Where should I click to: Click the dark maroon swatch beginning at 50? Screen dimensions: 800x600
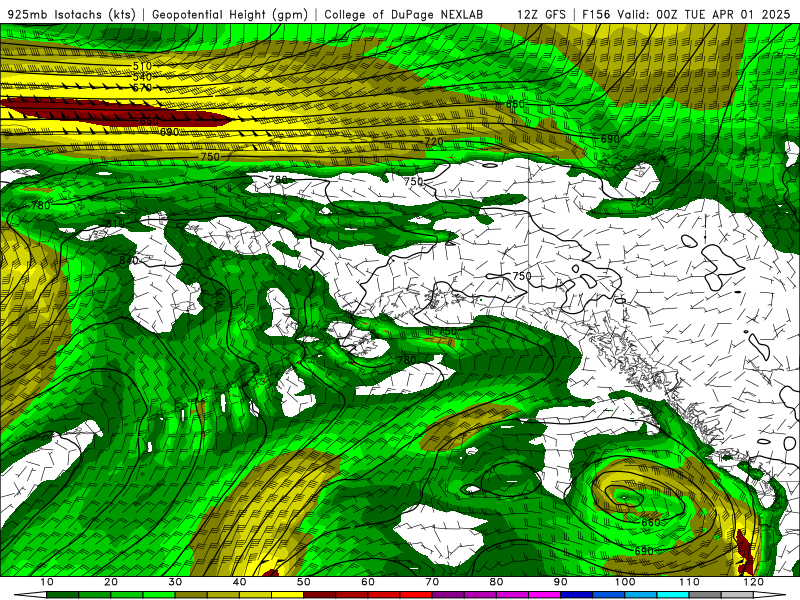pyautogui.click(x=319, y=595)
